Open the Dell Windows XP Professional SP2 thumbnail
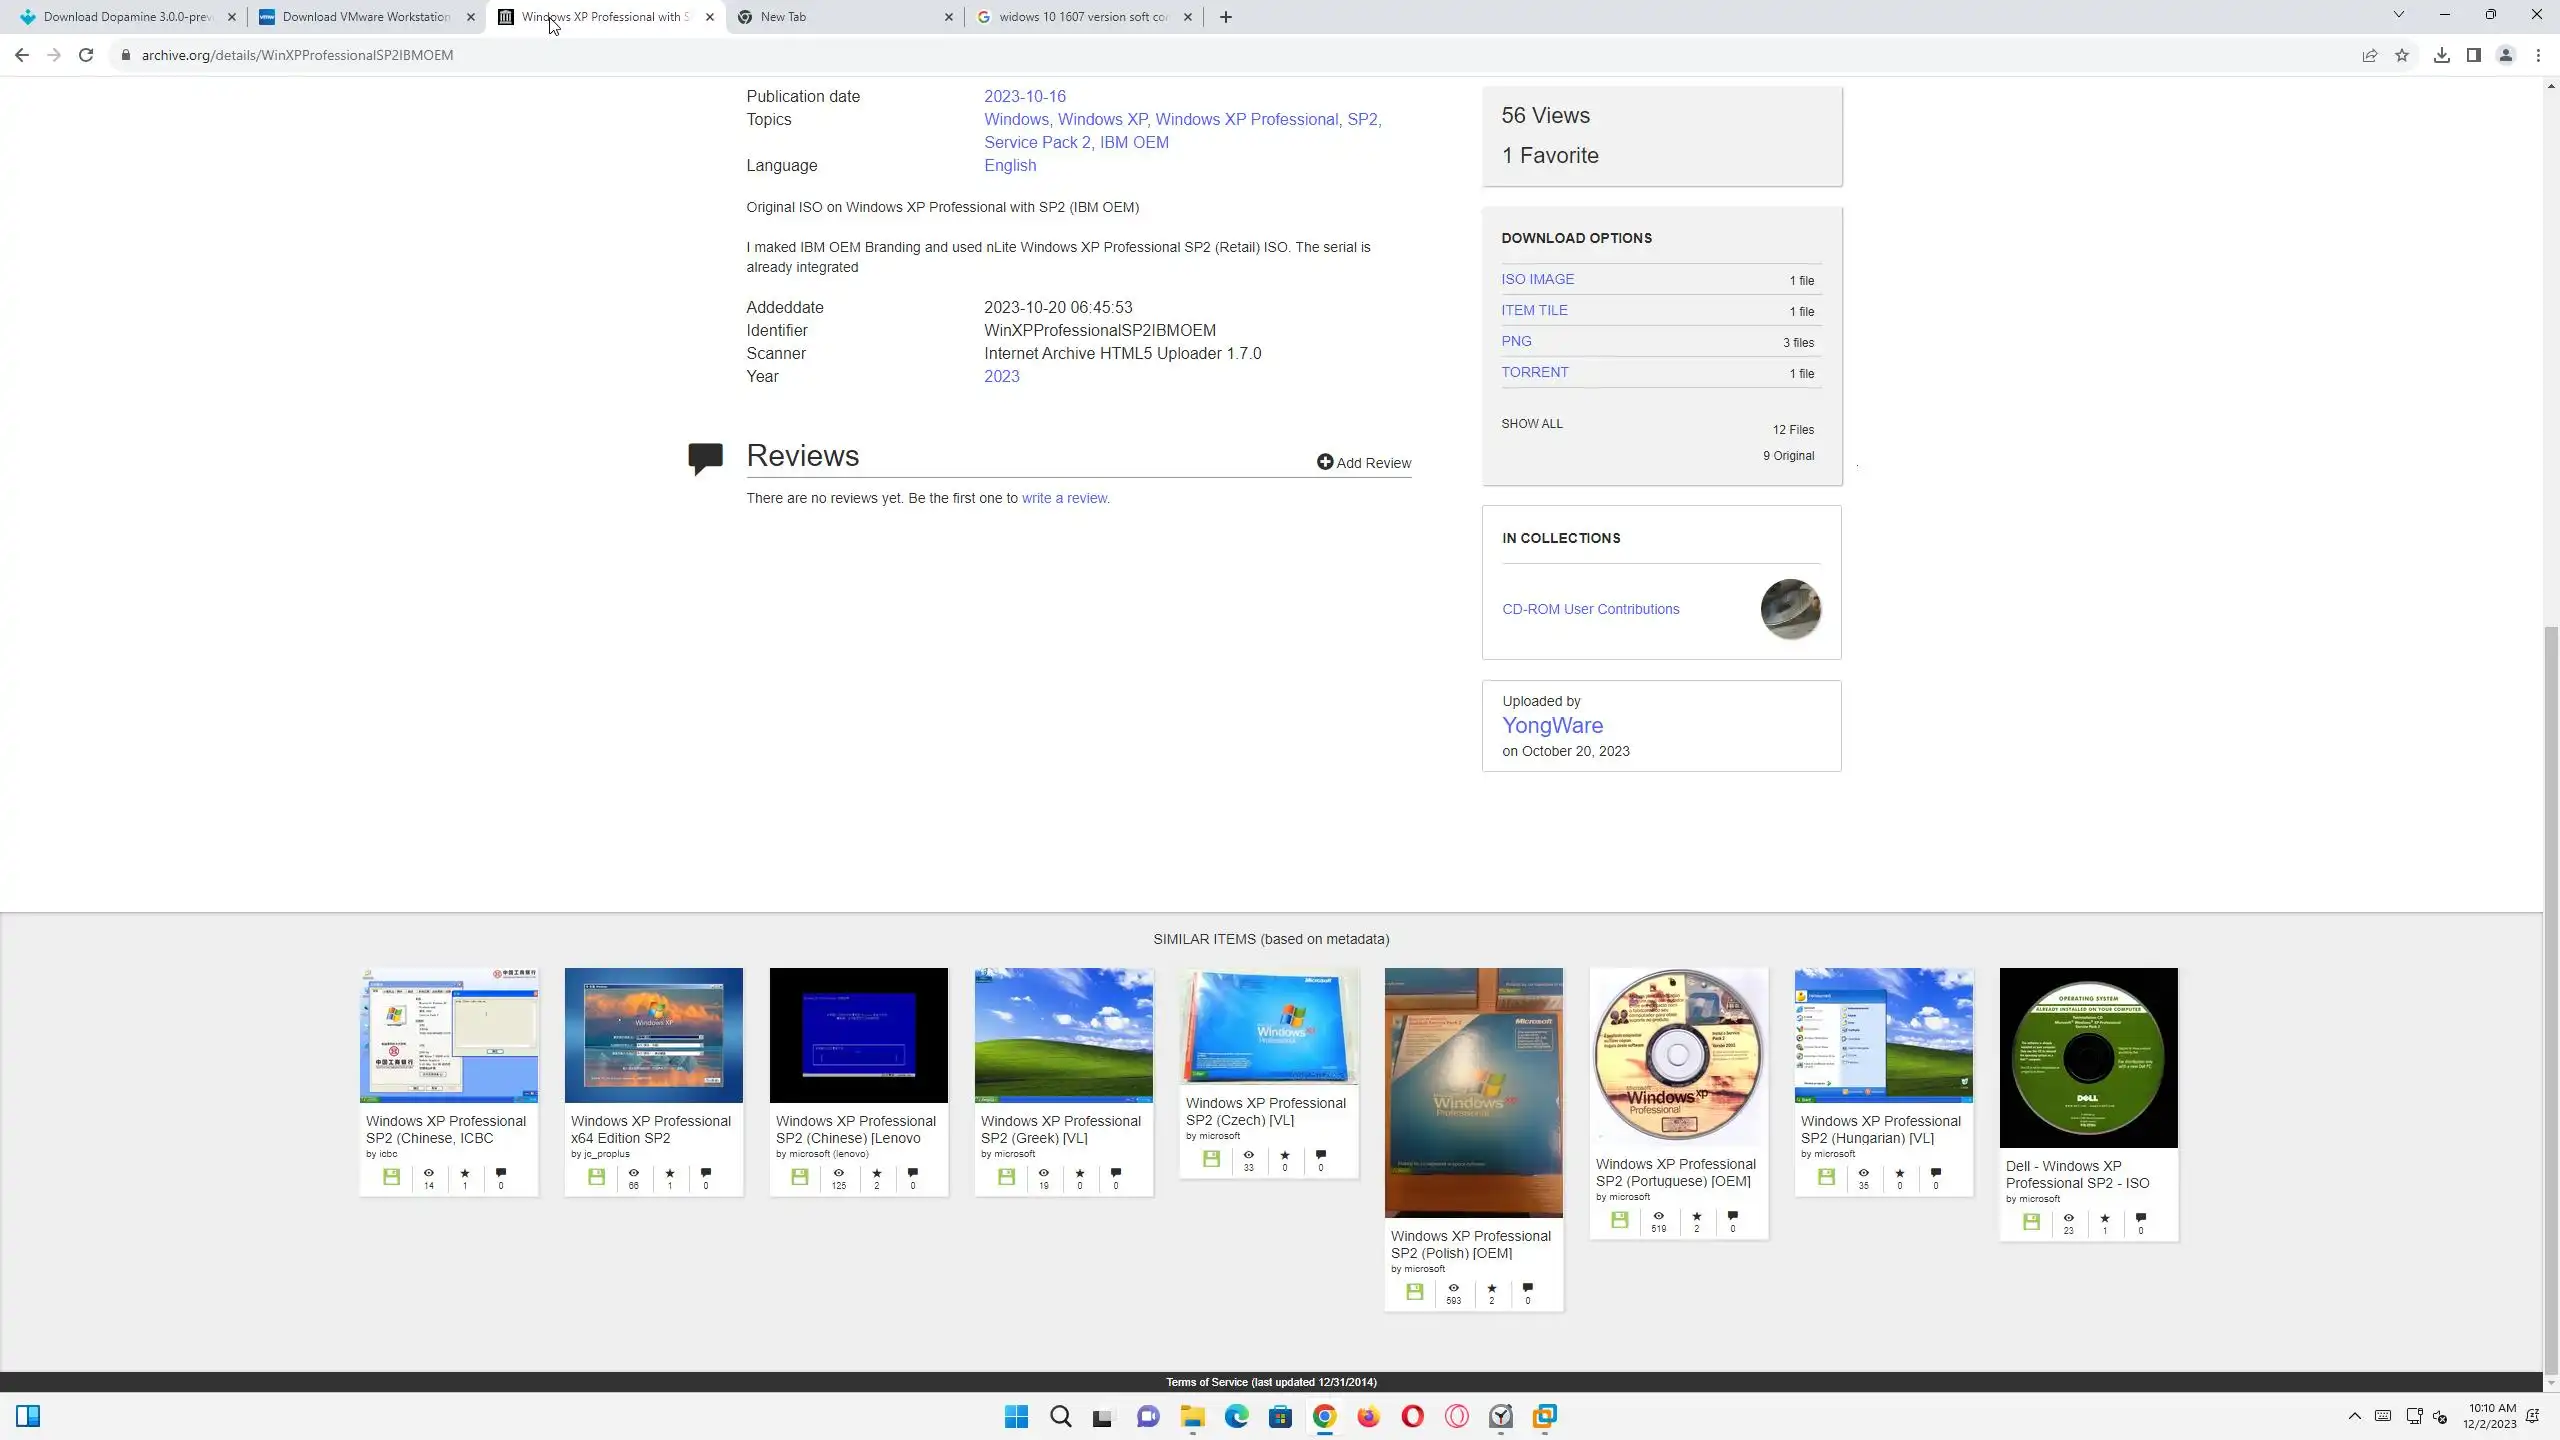Image resolution: width=2560 pixels, height=1440 pixels. (2088, 1057)
